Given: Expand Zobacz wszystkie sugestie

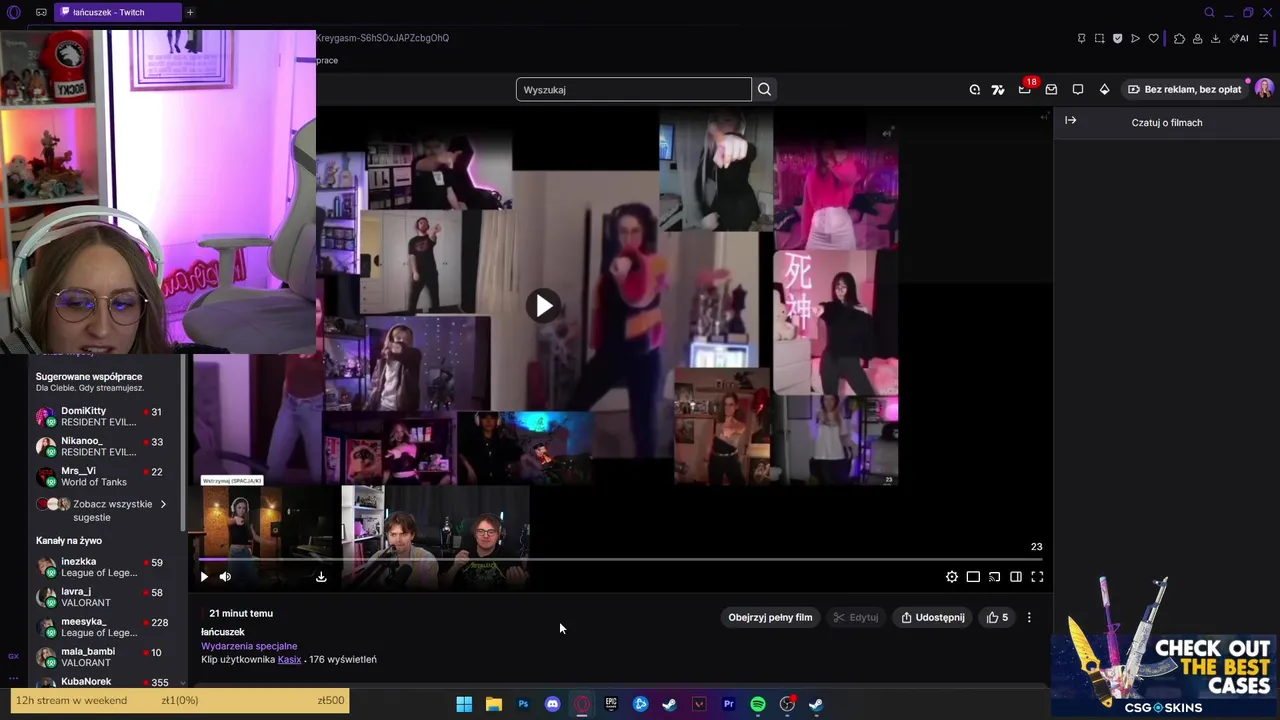Looking at the screenshot, I should pyautogui.click(x=105, y=510).
